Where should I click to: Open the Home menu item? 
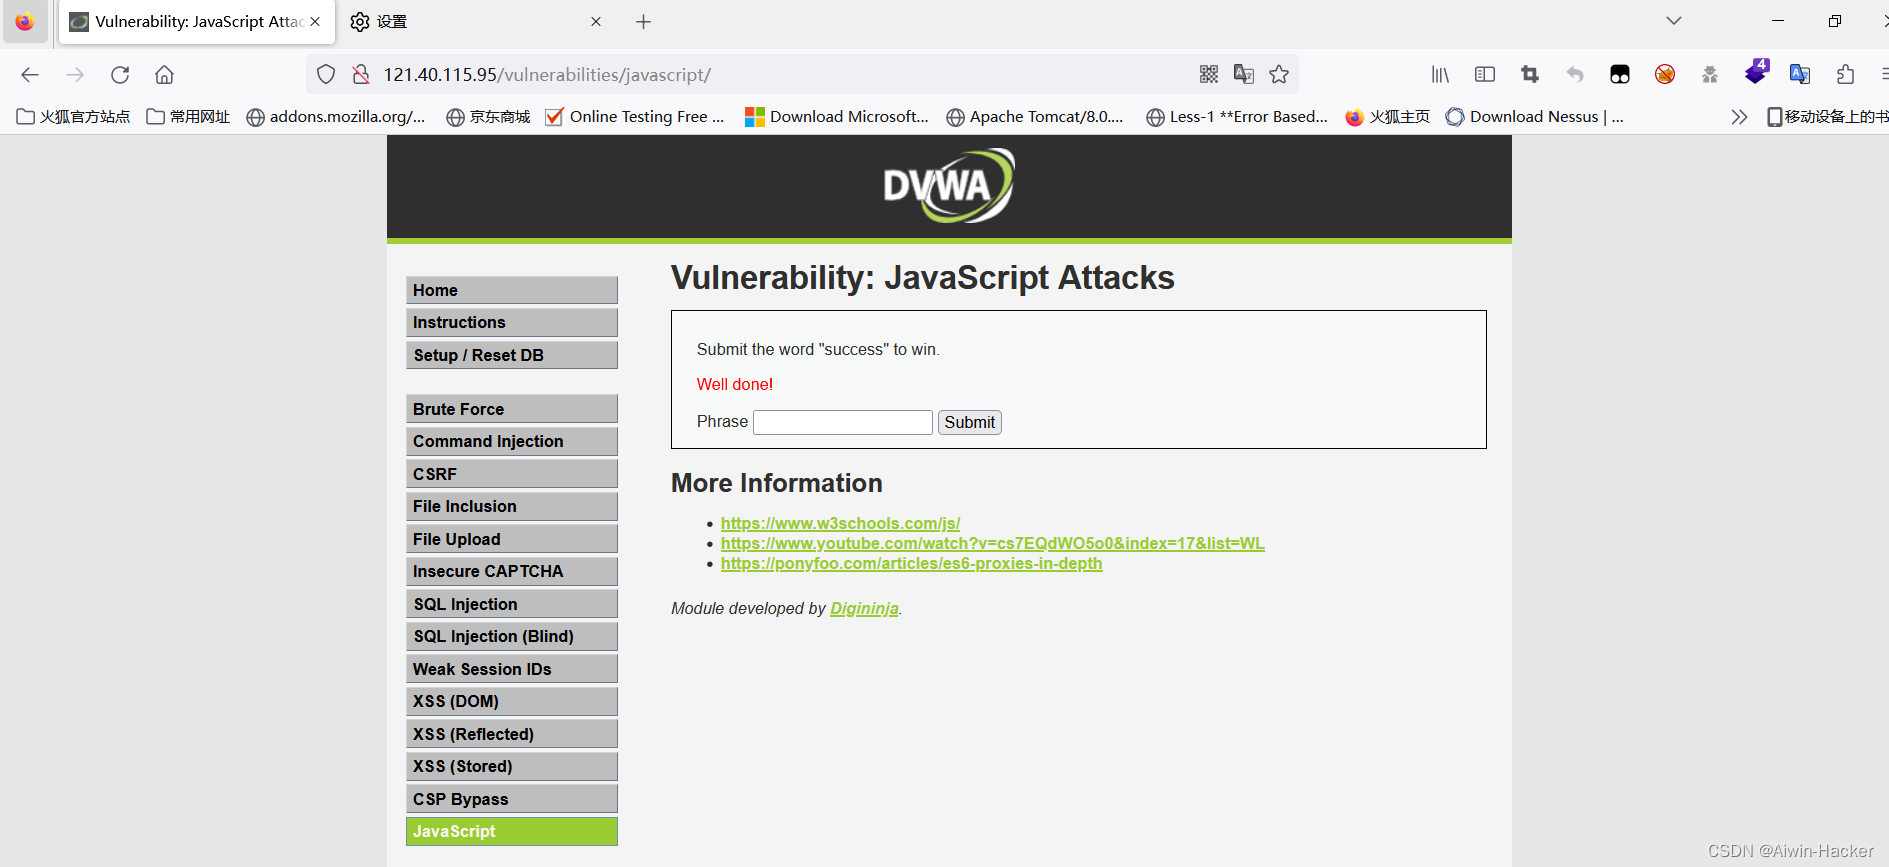point(512,290)
